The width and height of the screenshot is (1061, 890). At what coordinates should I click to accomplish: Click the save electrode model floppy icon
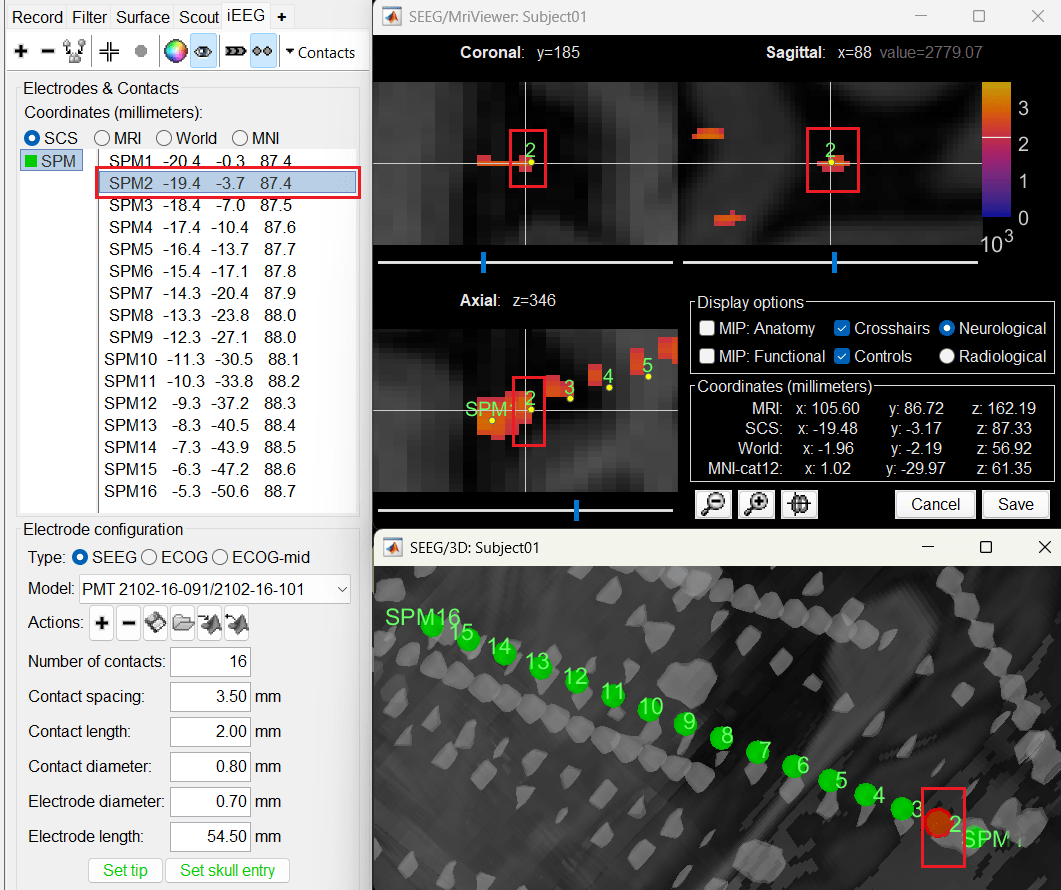(x=155, y=623)
